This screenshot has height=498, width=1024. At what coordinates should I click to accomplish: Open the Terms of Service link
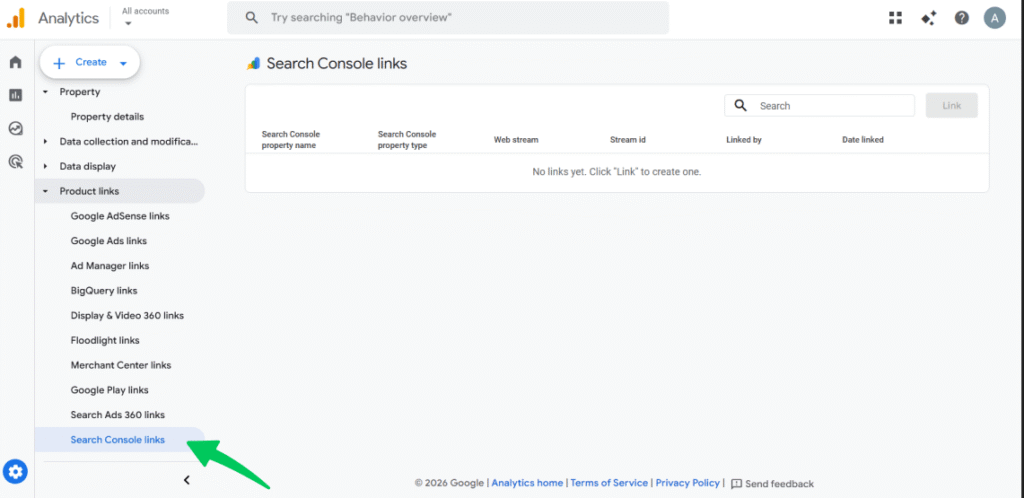pyautogui.click(x=609, y=483)
